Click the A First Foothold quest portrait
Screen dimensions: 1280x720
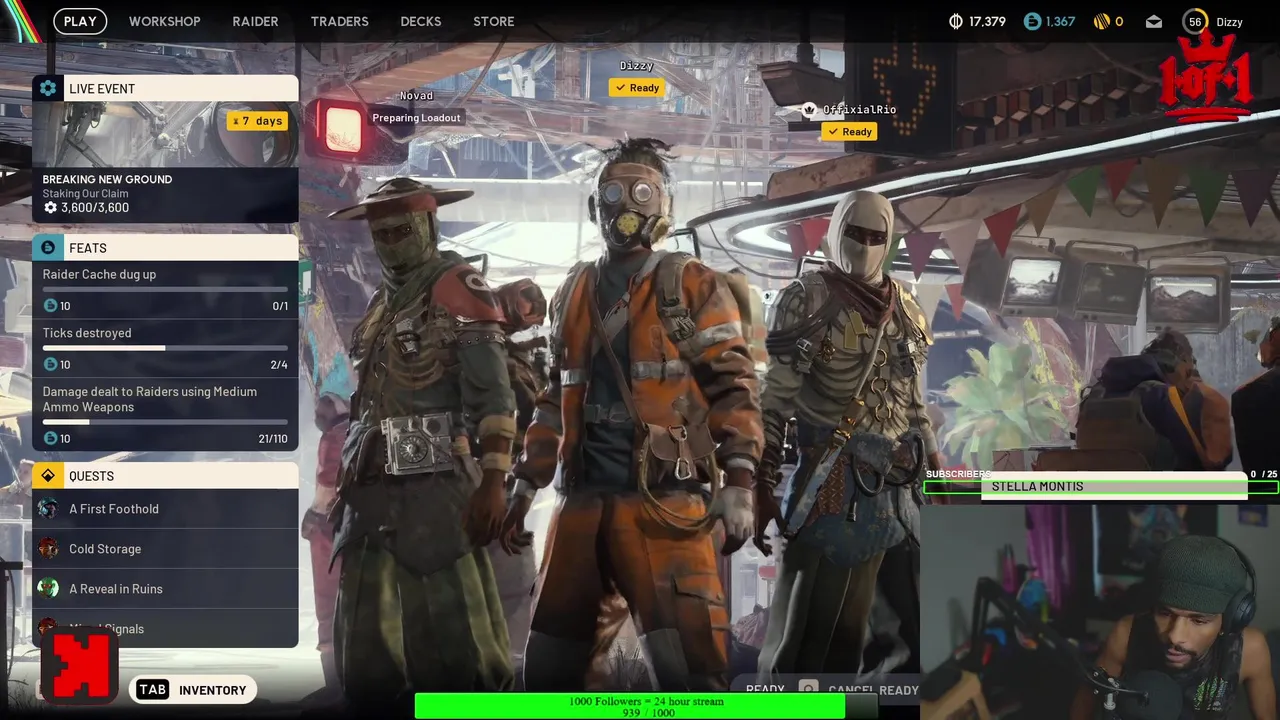pyautogui.click(x=48, y=509)
